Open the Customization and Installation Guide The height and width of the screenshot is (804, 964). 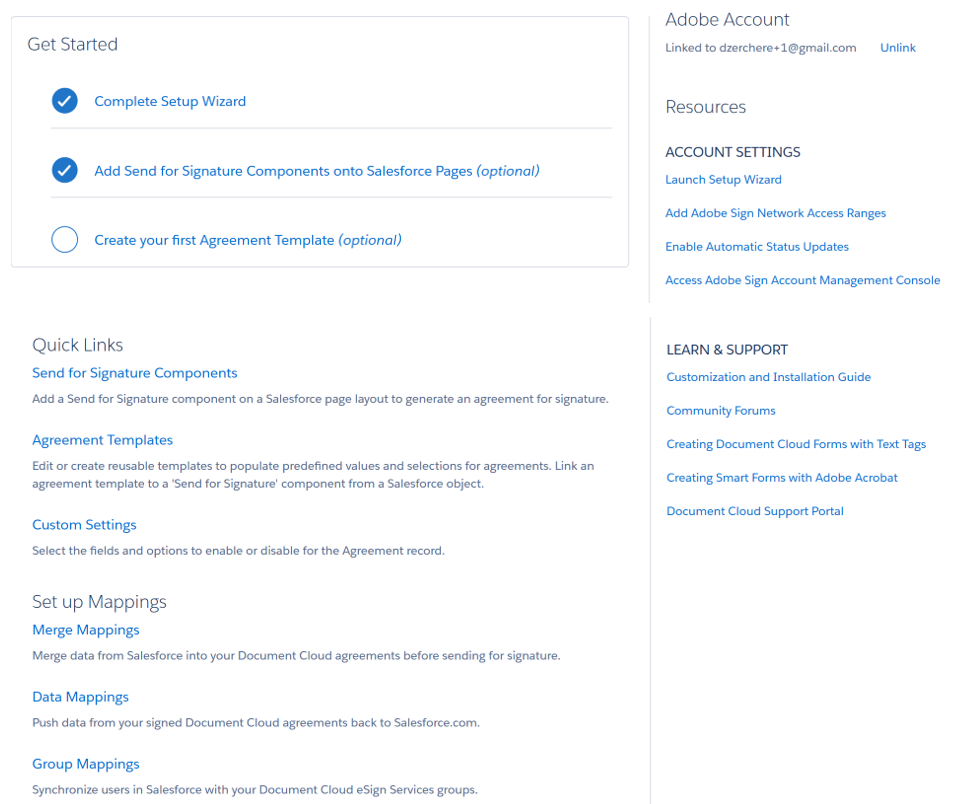[x=768, y=377]
